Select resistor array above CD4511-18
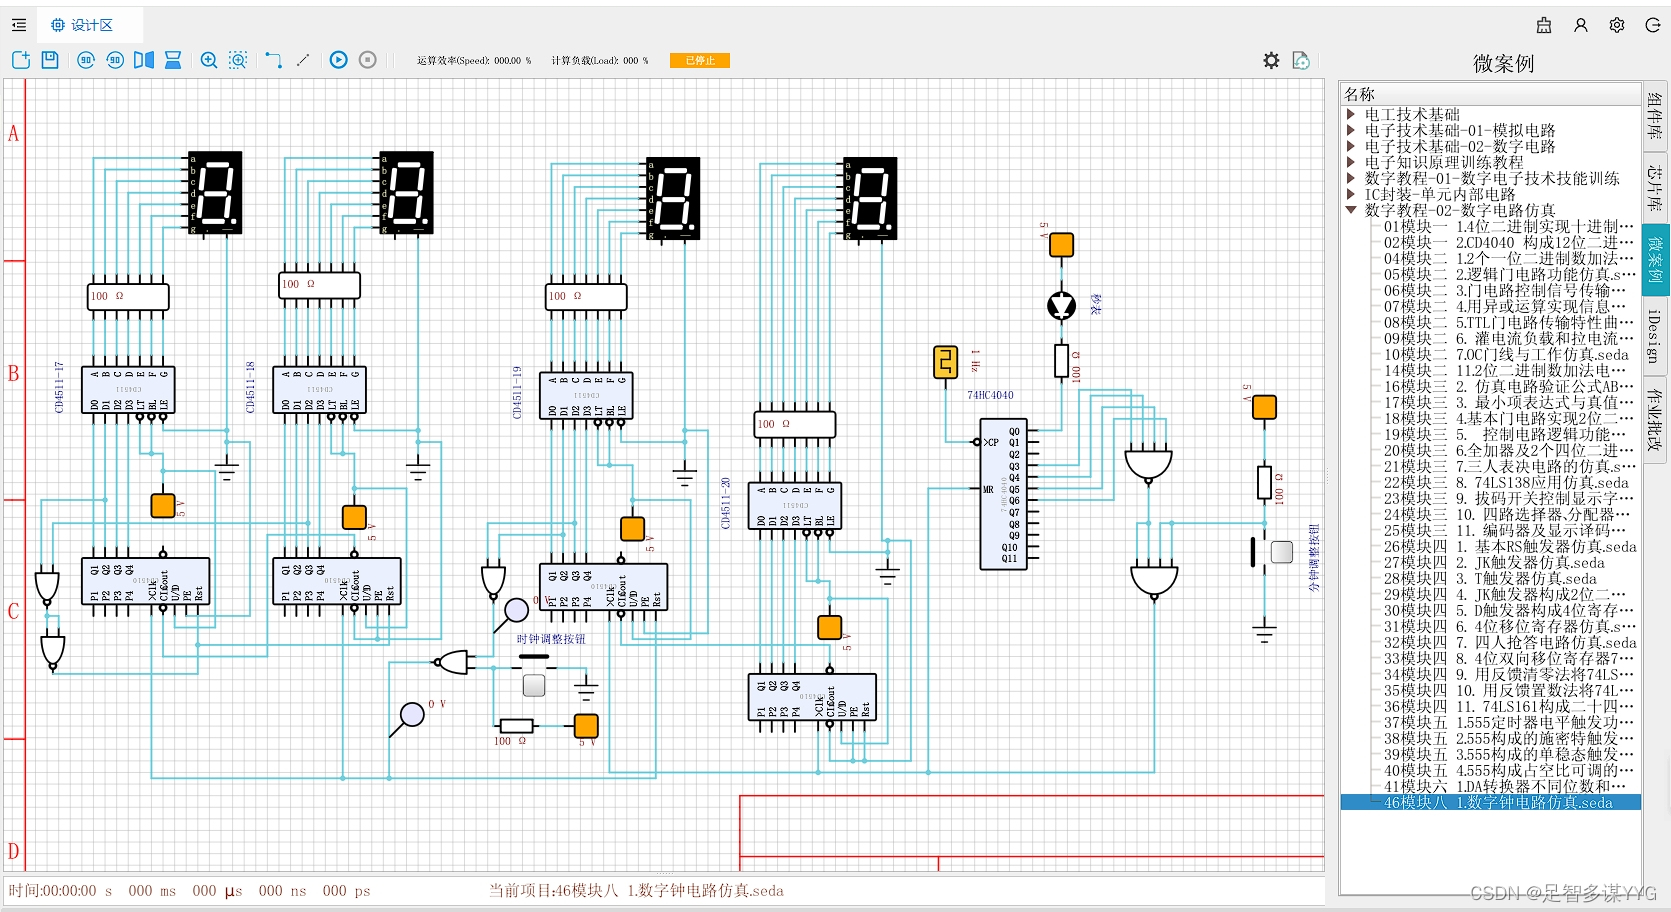 (x=319, y=285)
